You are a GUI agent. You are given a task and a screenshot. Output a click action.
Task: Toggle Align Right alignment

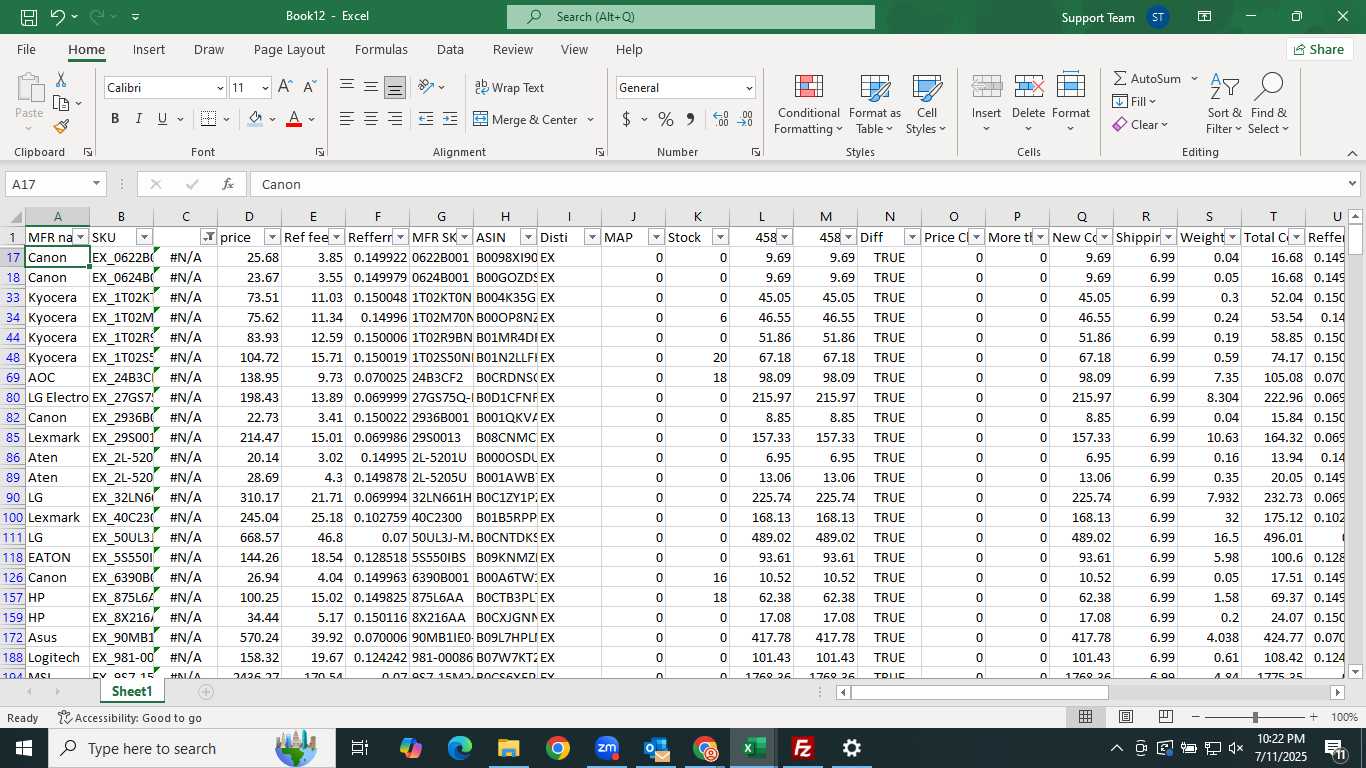tap(395, 119)
